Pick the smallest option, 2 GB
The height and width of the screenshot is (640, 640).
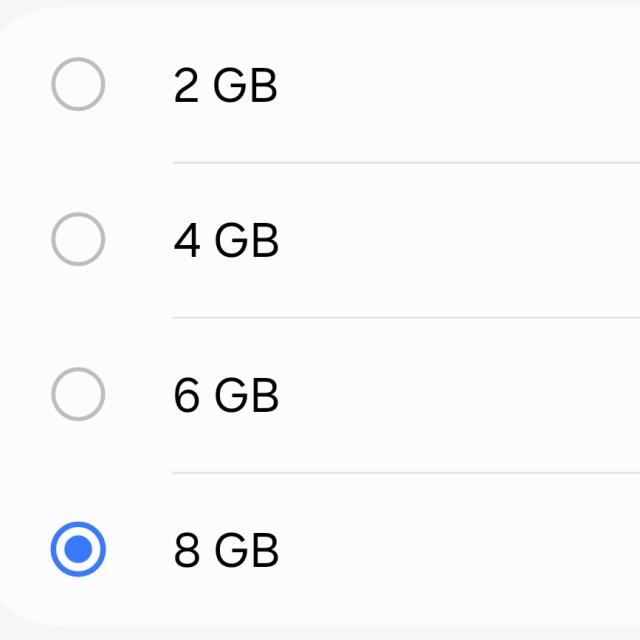pyautogui.click(x=78, y=85)
